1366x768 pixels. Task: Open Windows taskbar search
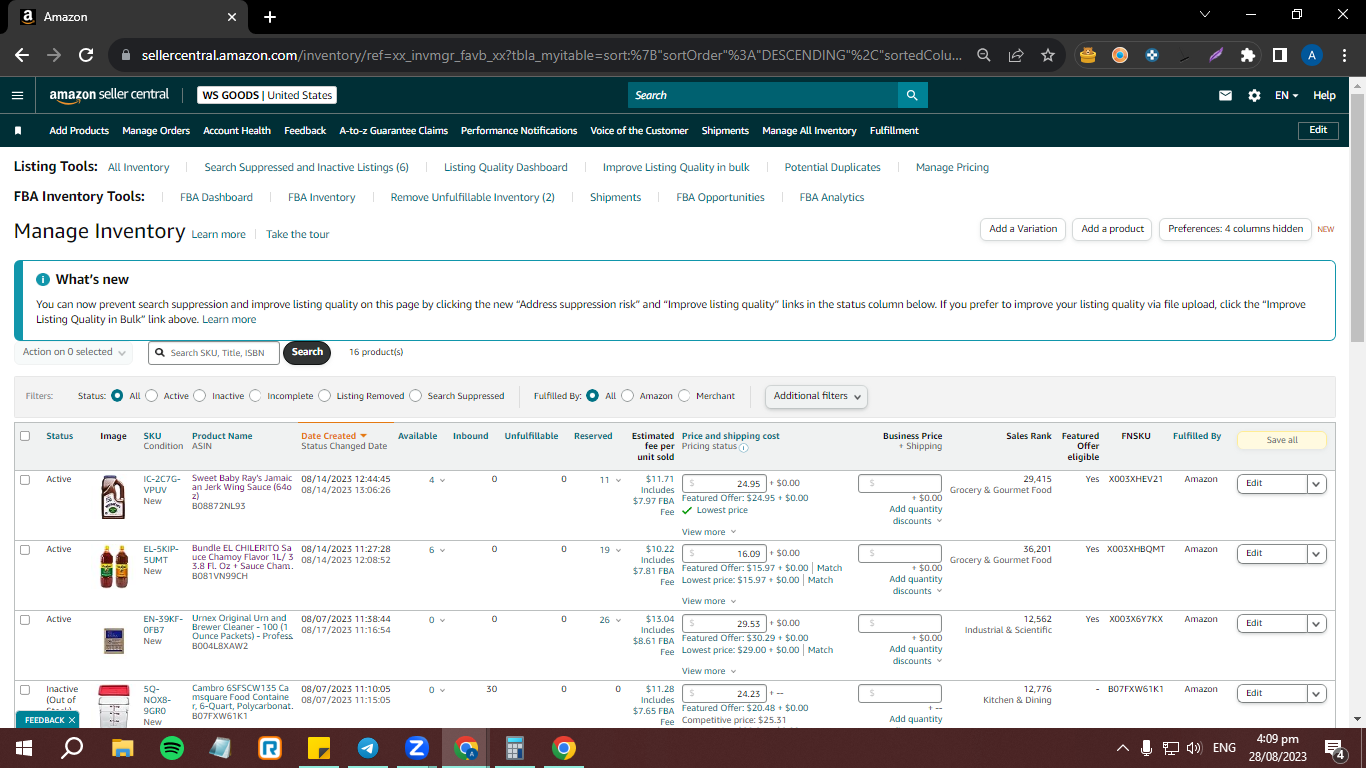73,747
